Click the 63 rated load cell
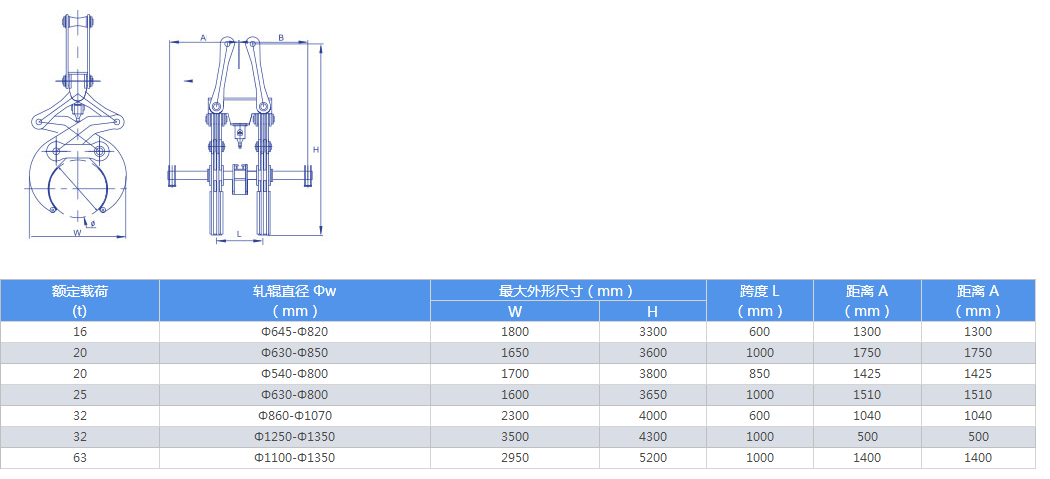 click(80, 458)
